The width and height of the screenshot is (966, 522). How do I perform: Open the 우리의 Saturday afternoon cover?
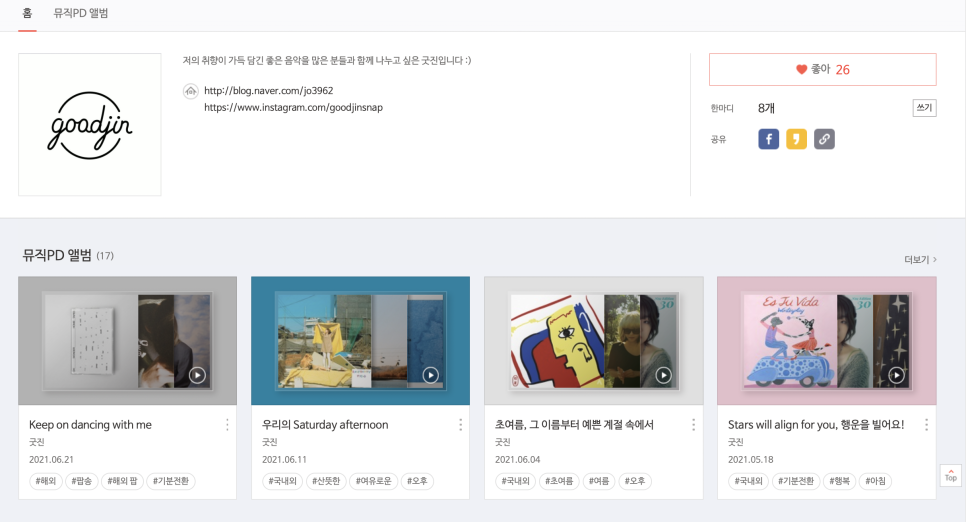coord(360,341)
